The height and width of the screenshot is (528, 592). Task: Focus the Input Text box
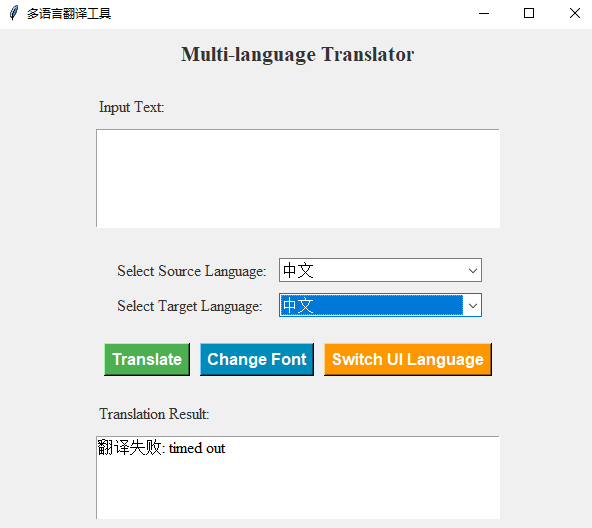point(298,178)
